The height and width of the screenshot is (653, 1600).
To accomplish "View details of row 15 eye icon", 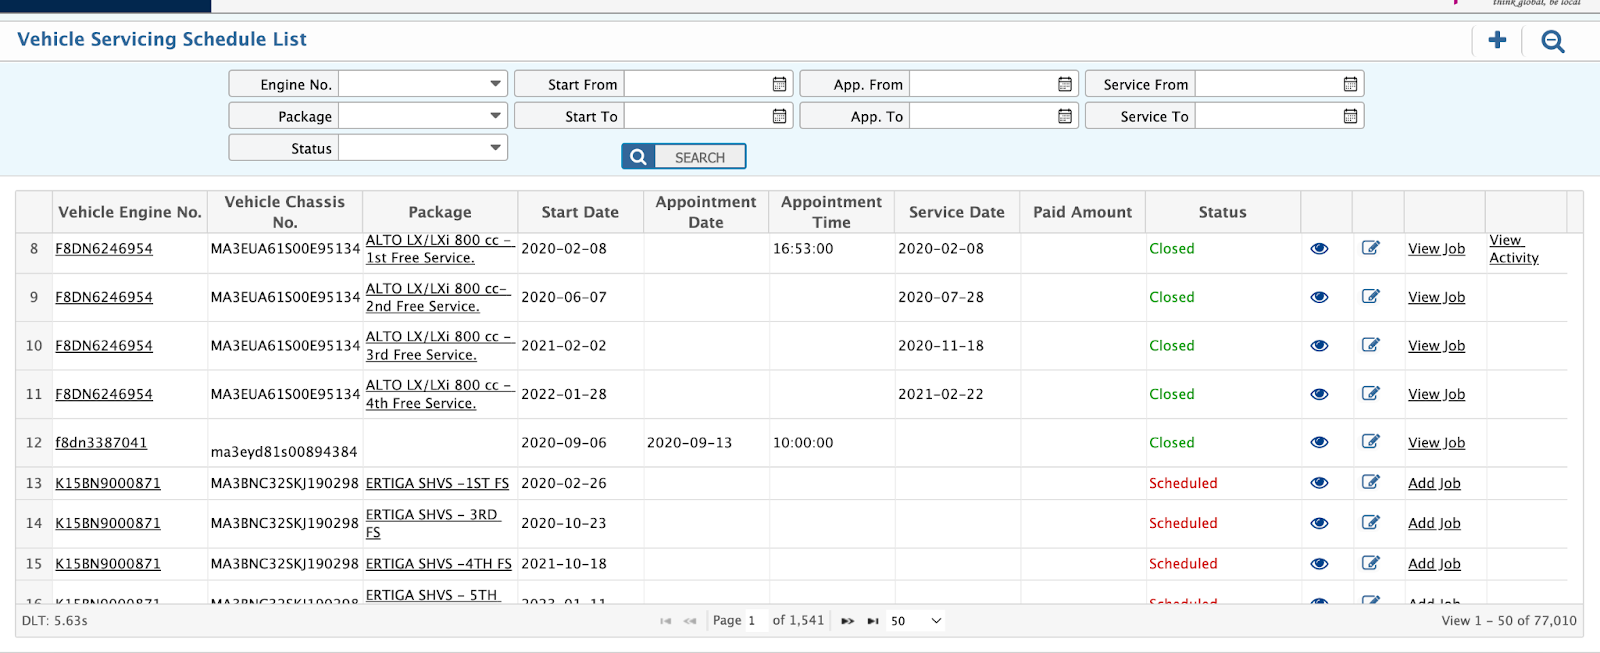I will 1320,564.
